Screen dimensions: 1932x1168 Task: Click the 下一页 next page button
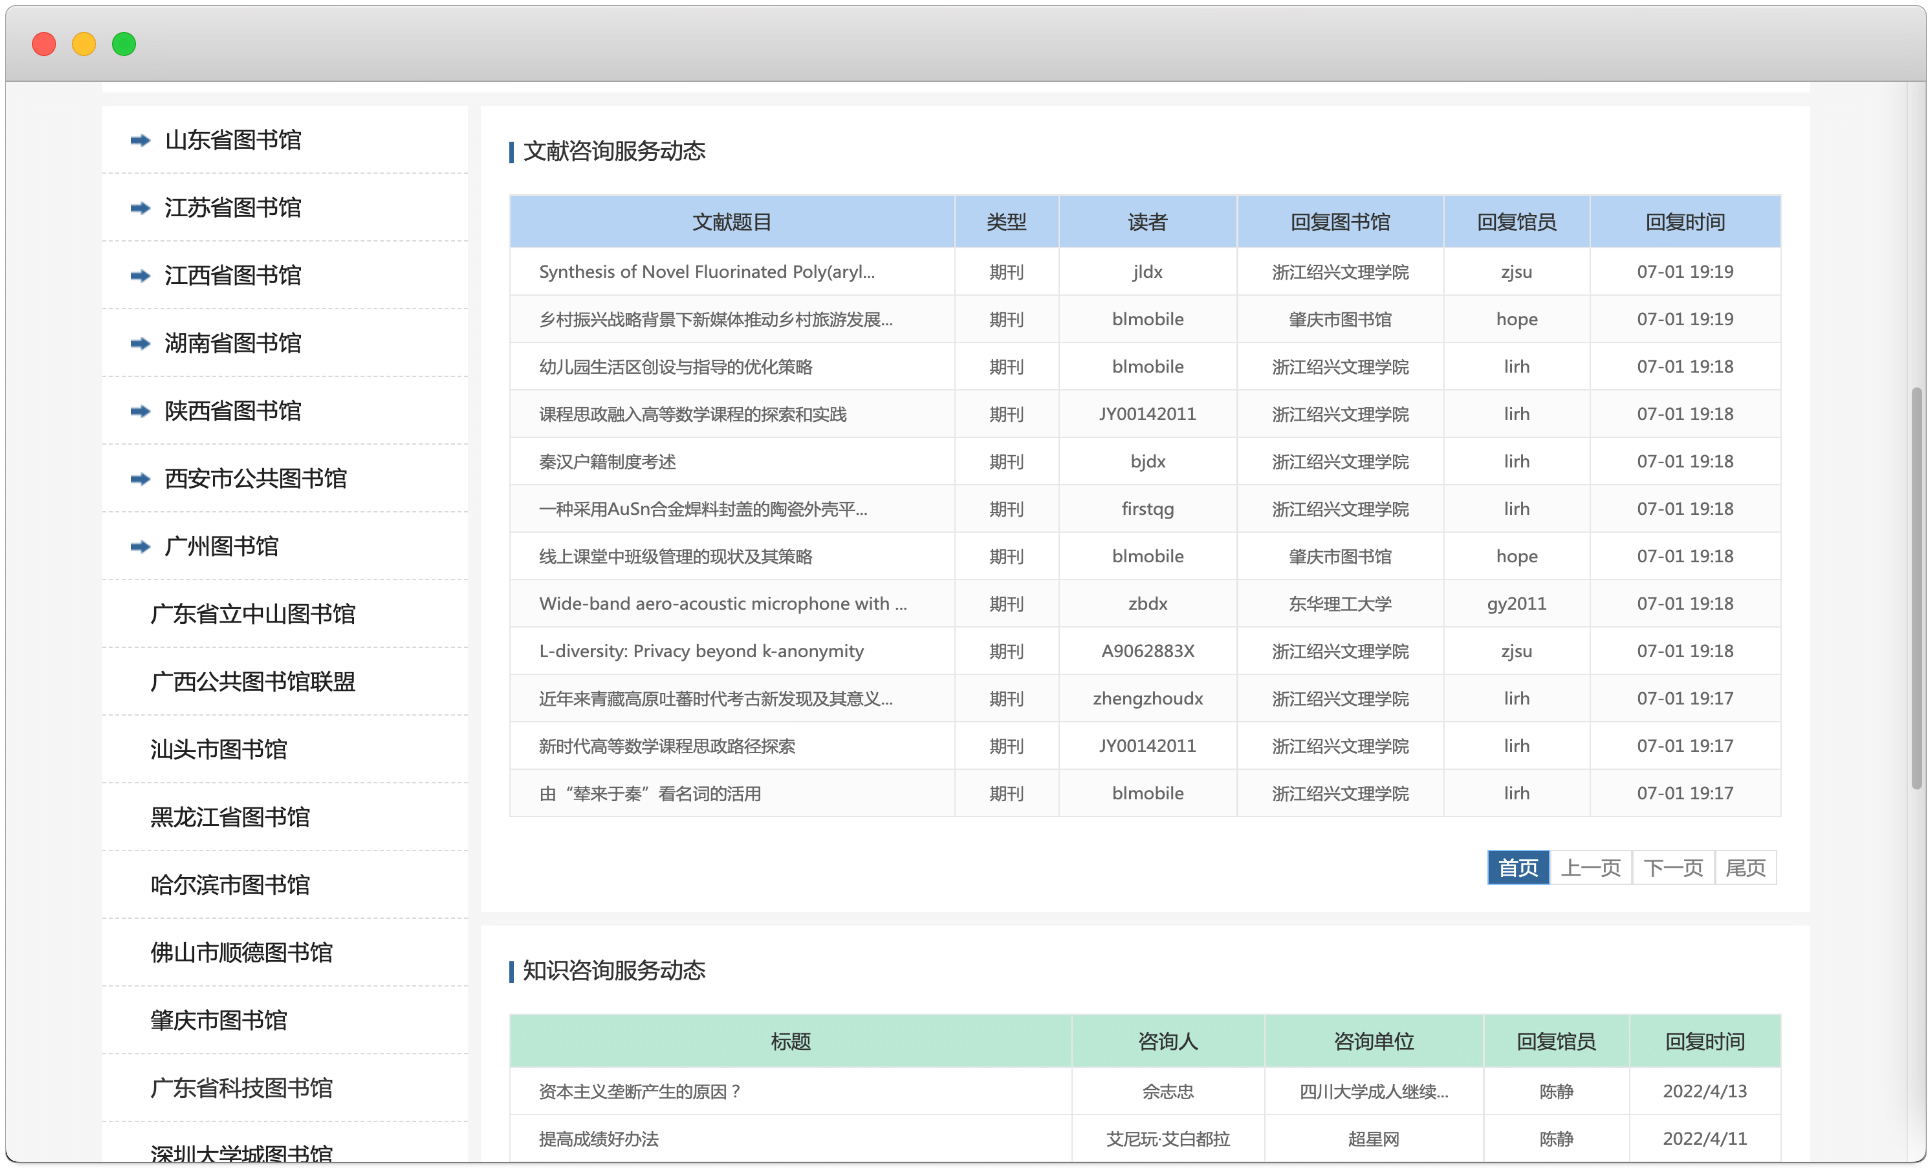coord(1673,868)
